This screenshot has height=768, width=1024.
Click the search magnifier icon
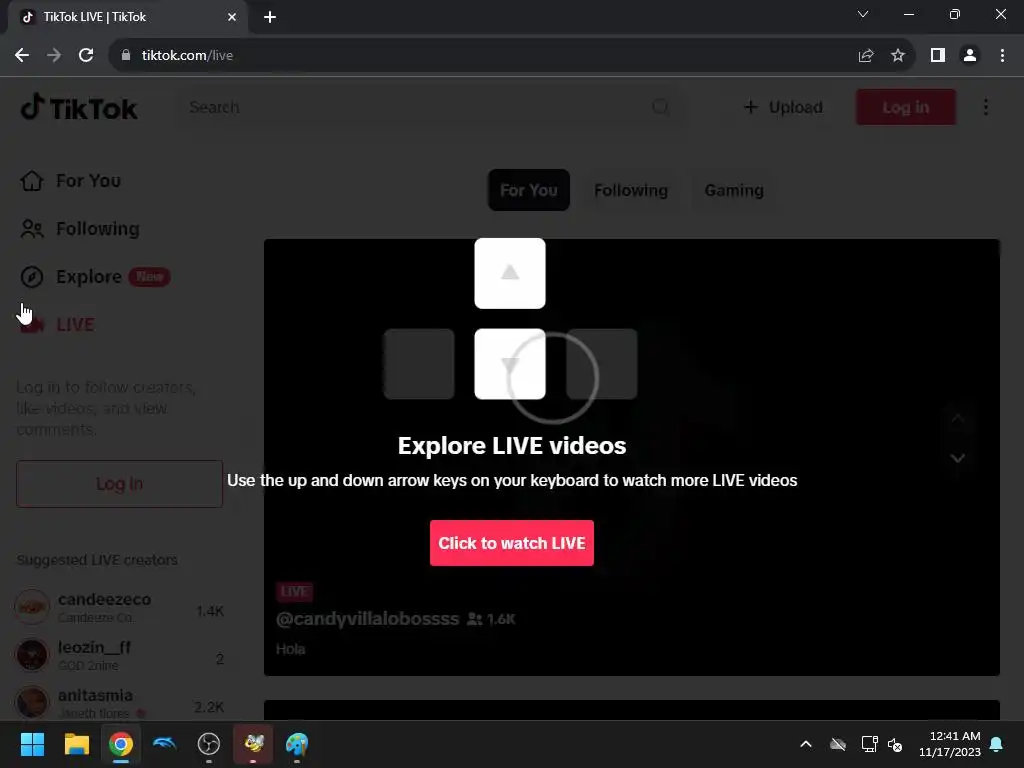click(x=660, y=107)
